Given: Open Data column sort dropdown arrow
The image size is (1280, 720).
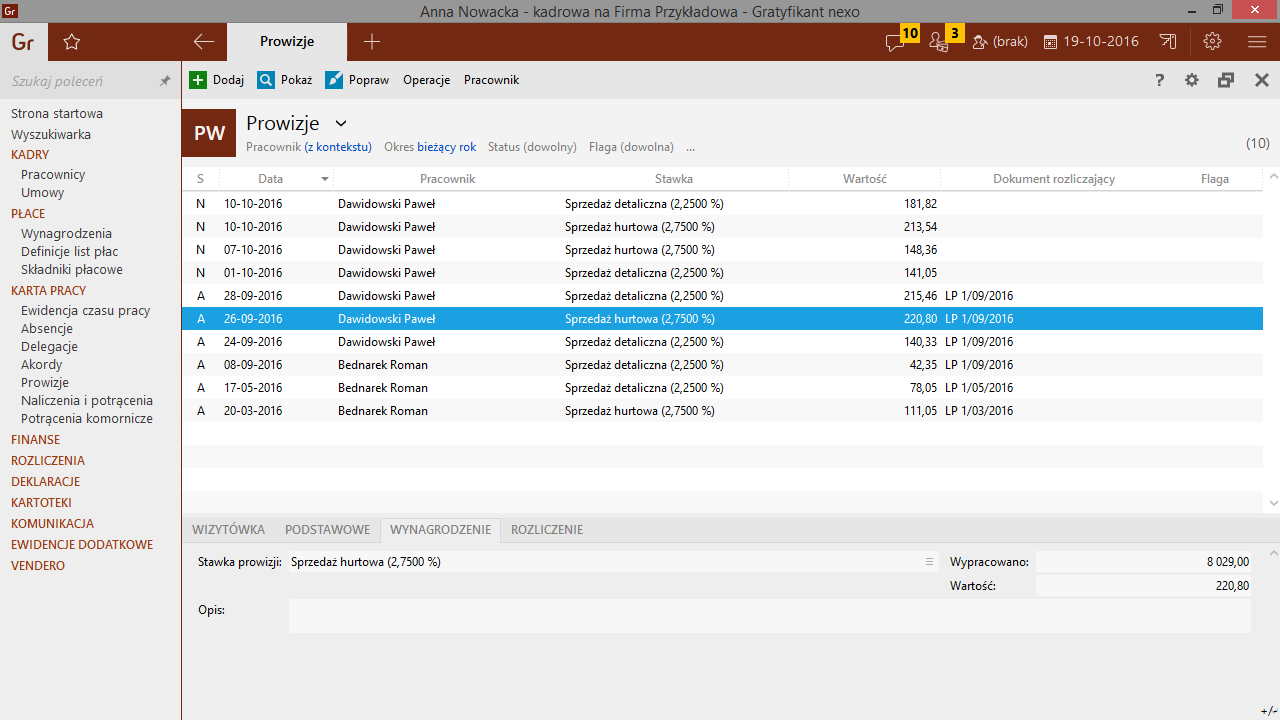Looking at the screenshot, I should tap(325, 179).
